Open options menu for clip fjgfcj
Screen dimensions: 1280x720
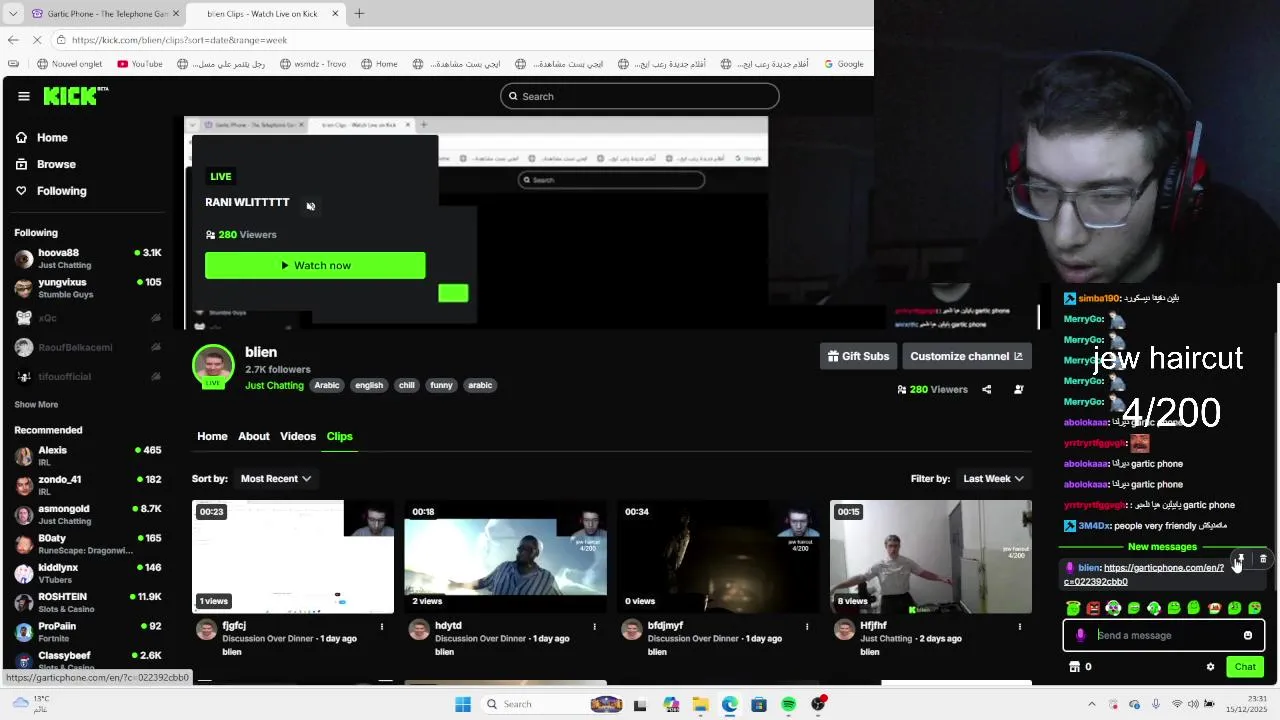[x=382, y=627]
